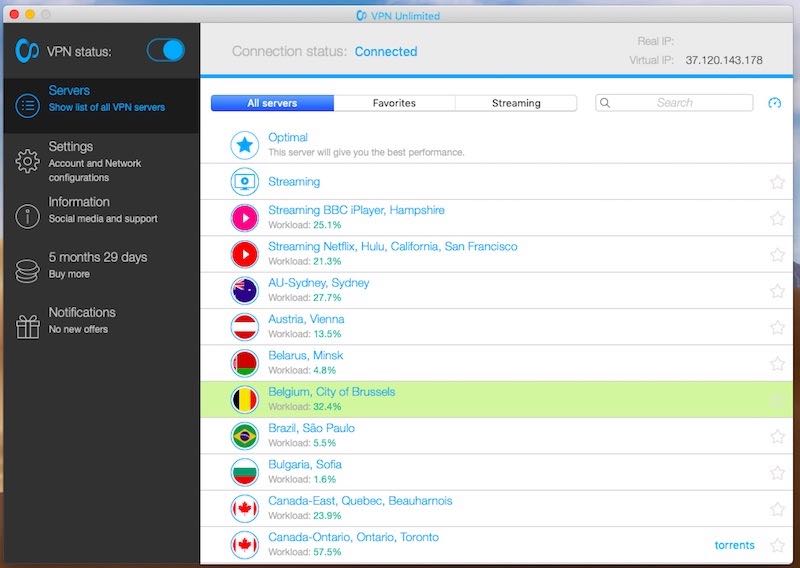This screenshot has width=800, height=568.
Task: Favorite the BBC iPlayer Hampshire server
Action: pyautogui.click(x=777, y=218)
